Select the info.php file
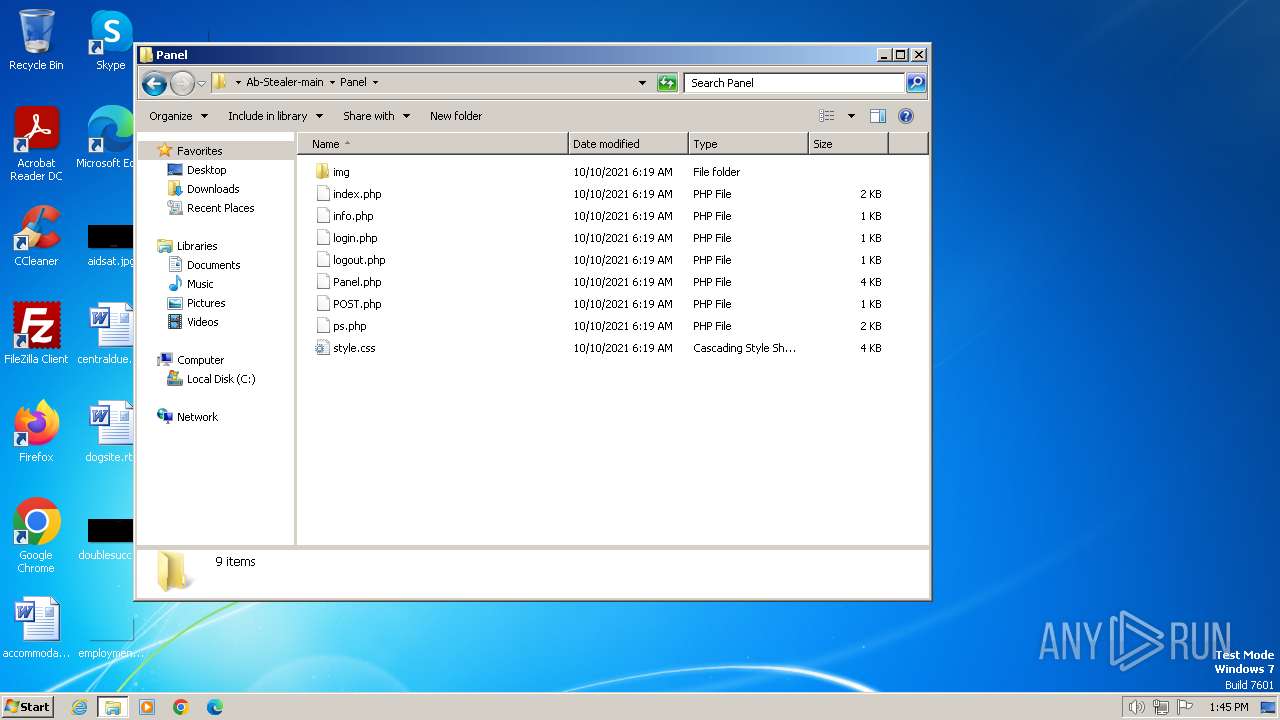 coord(352,216)
